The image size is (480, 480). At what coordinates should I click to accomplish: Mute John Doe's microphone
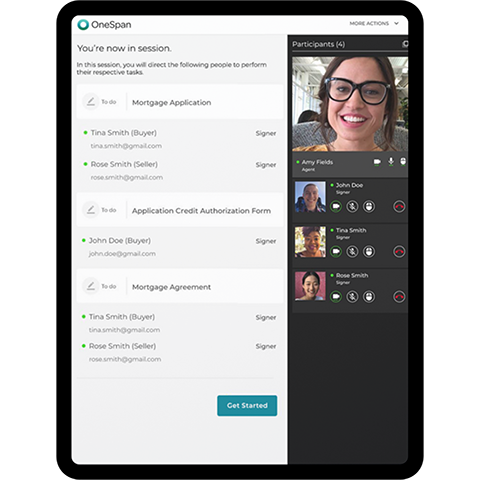click(x=352, y=207)
